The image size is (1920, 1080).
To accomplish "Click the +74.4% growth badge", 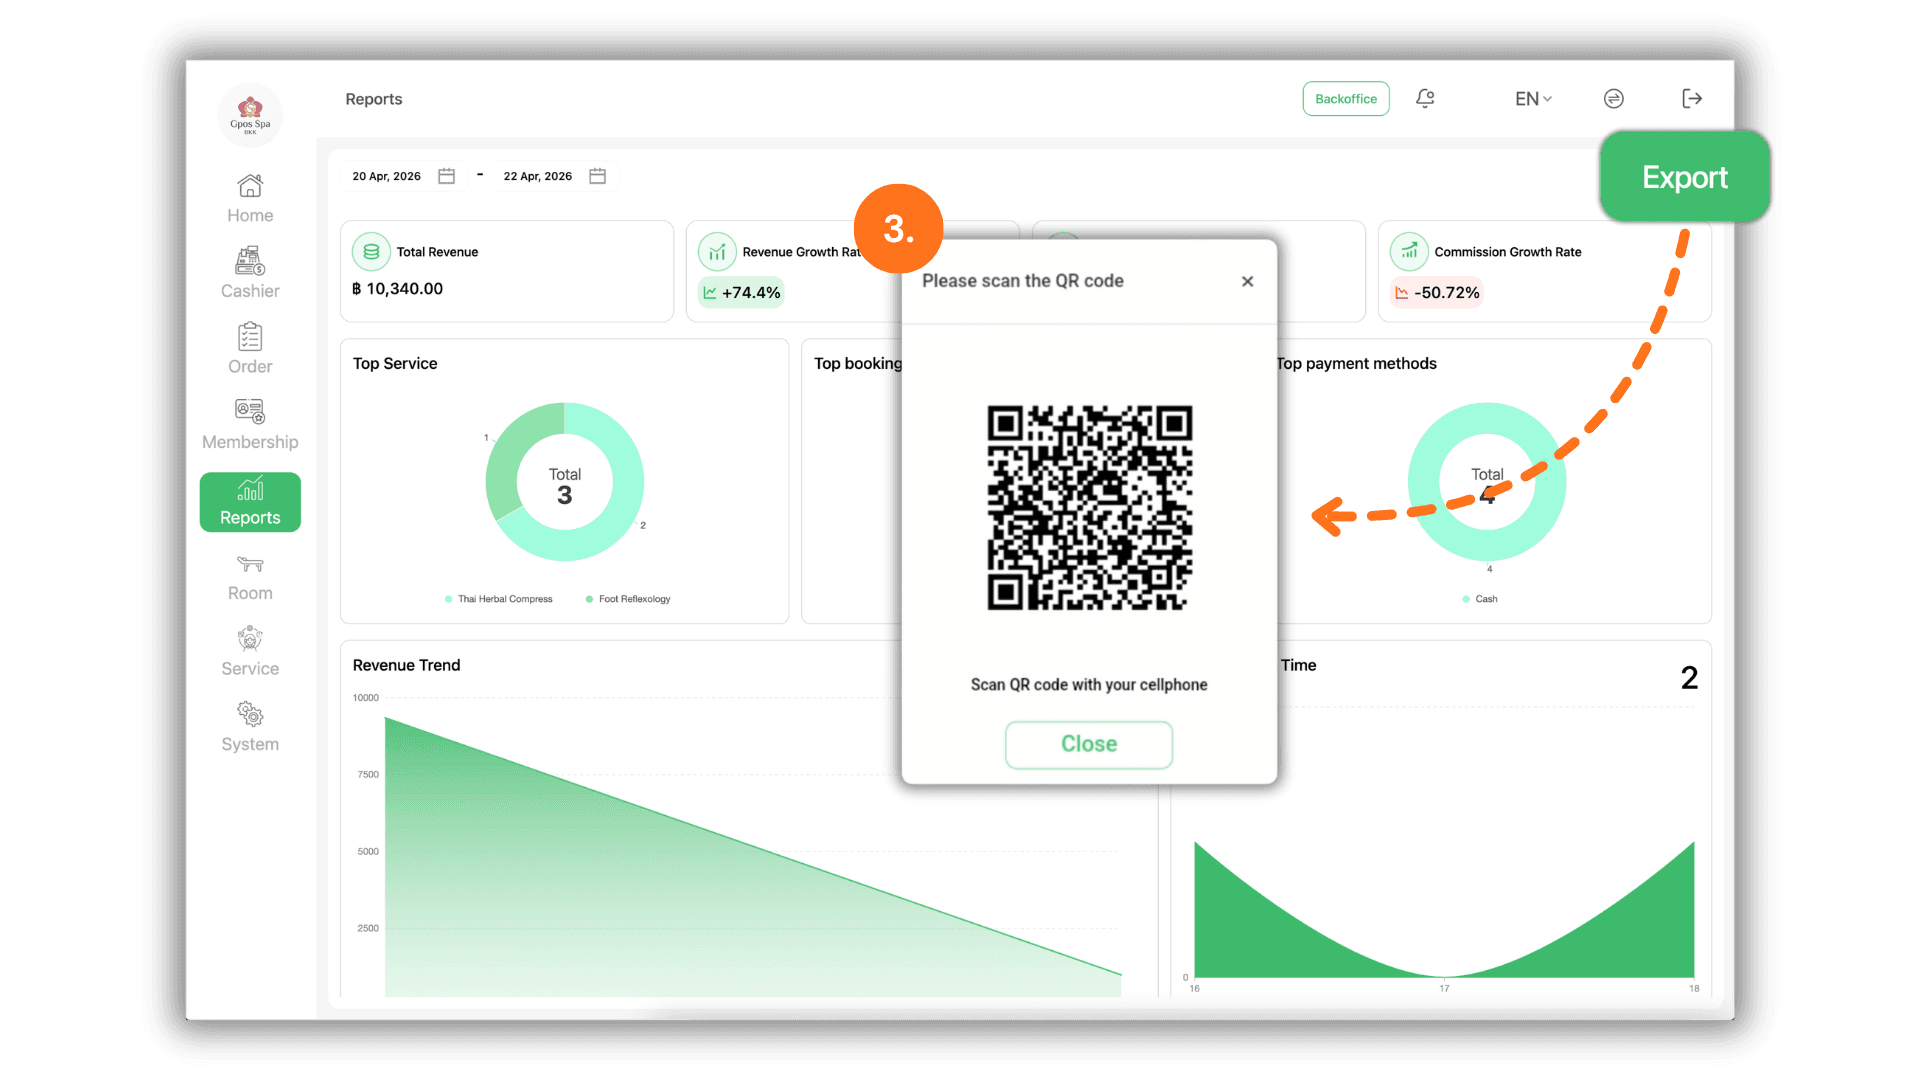I will click(741, 293).
